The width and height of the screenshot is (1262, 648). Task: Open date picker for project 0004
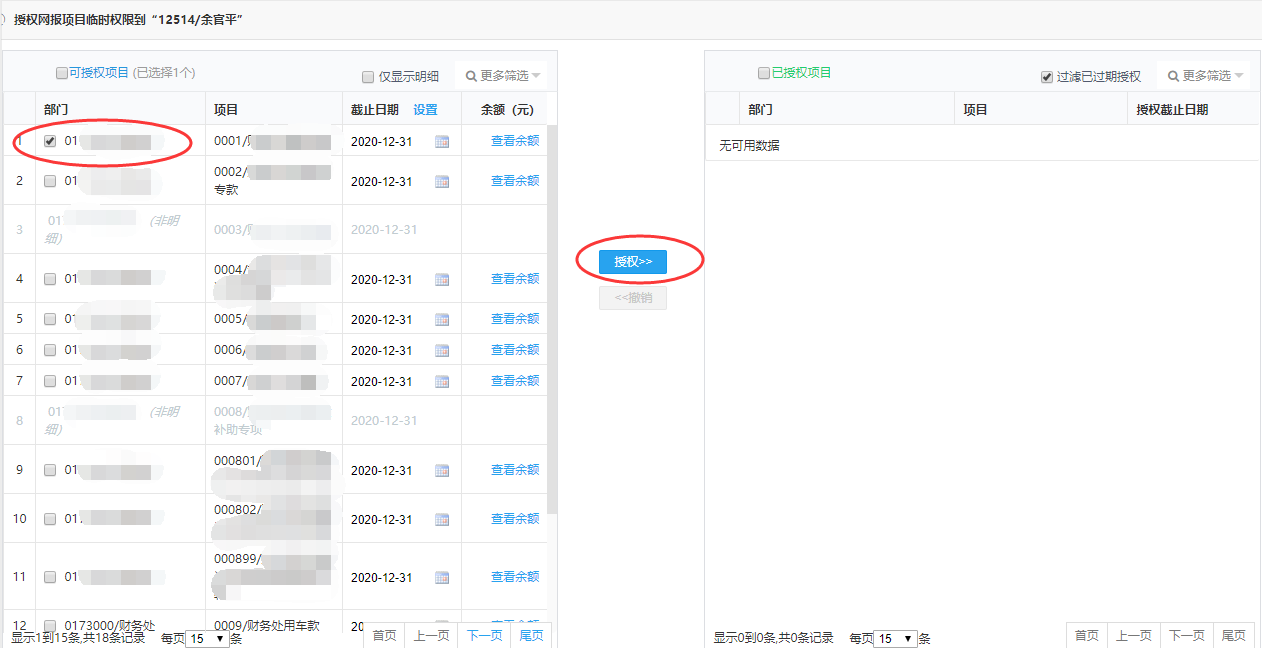coord(442,280)
